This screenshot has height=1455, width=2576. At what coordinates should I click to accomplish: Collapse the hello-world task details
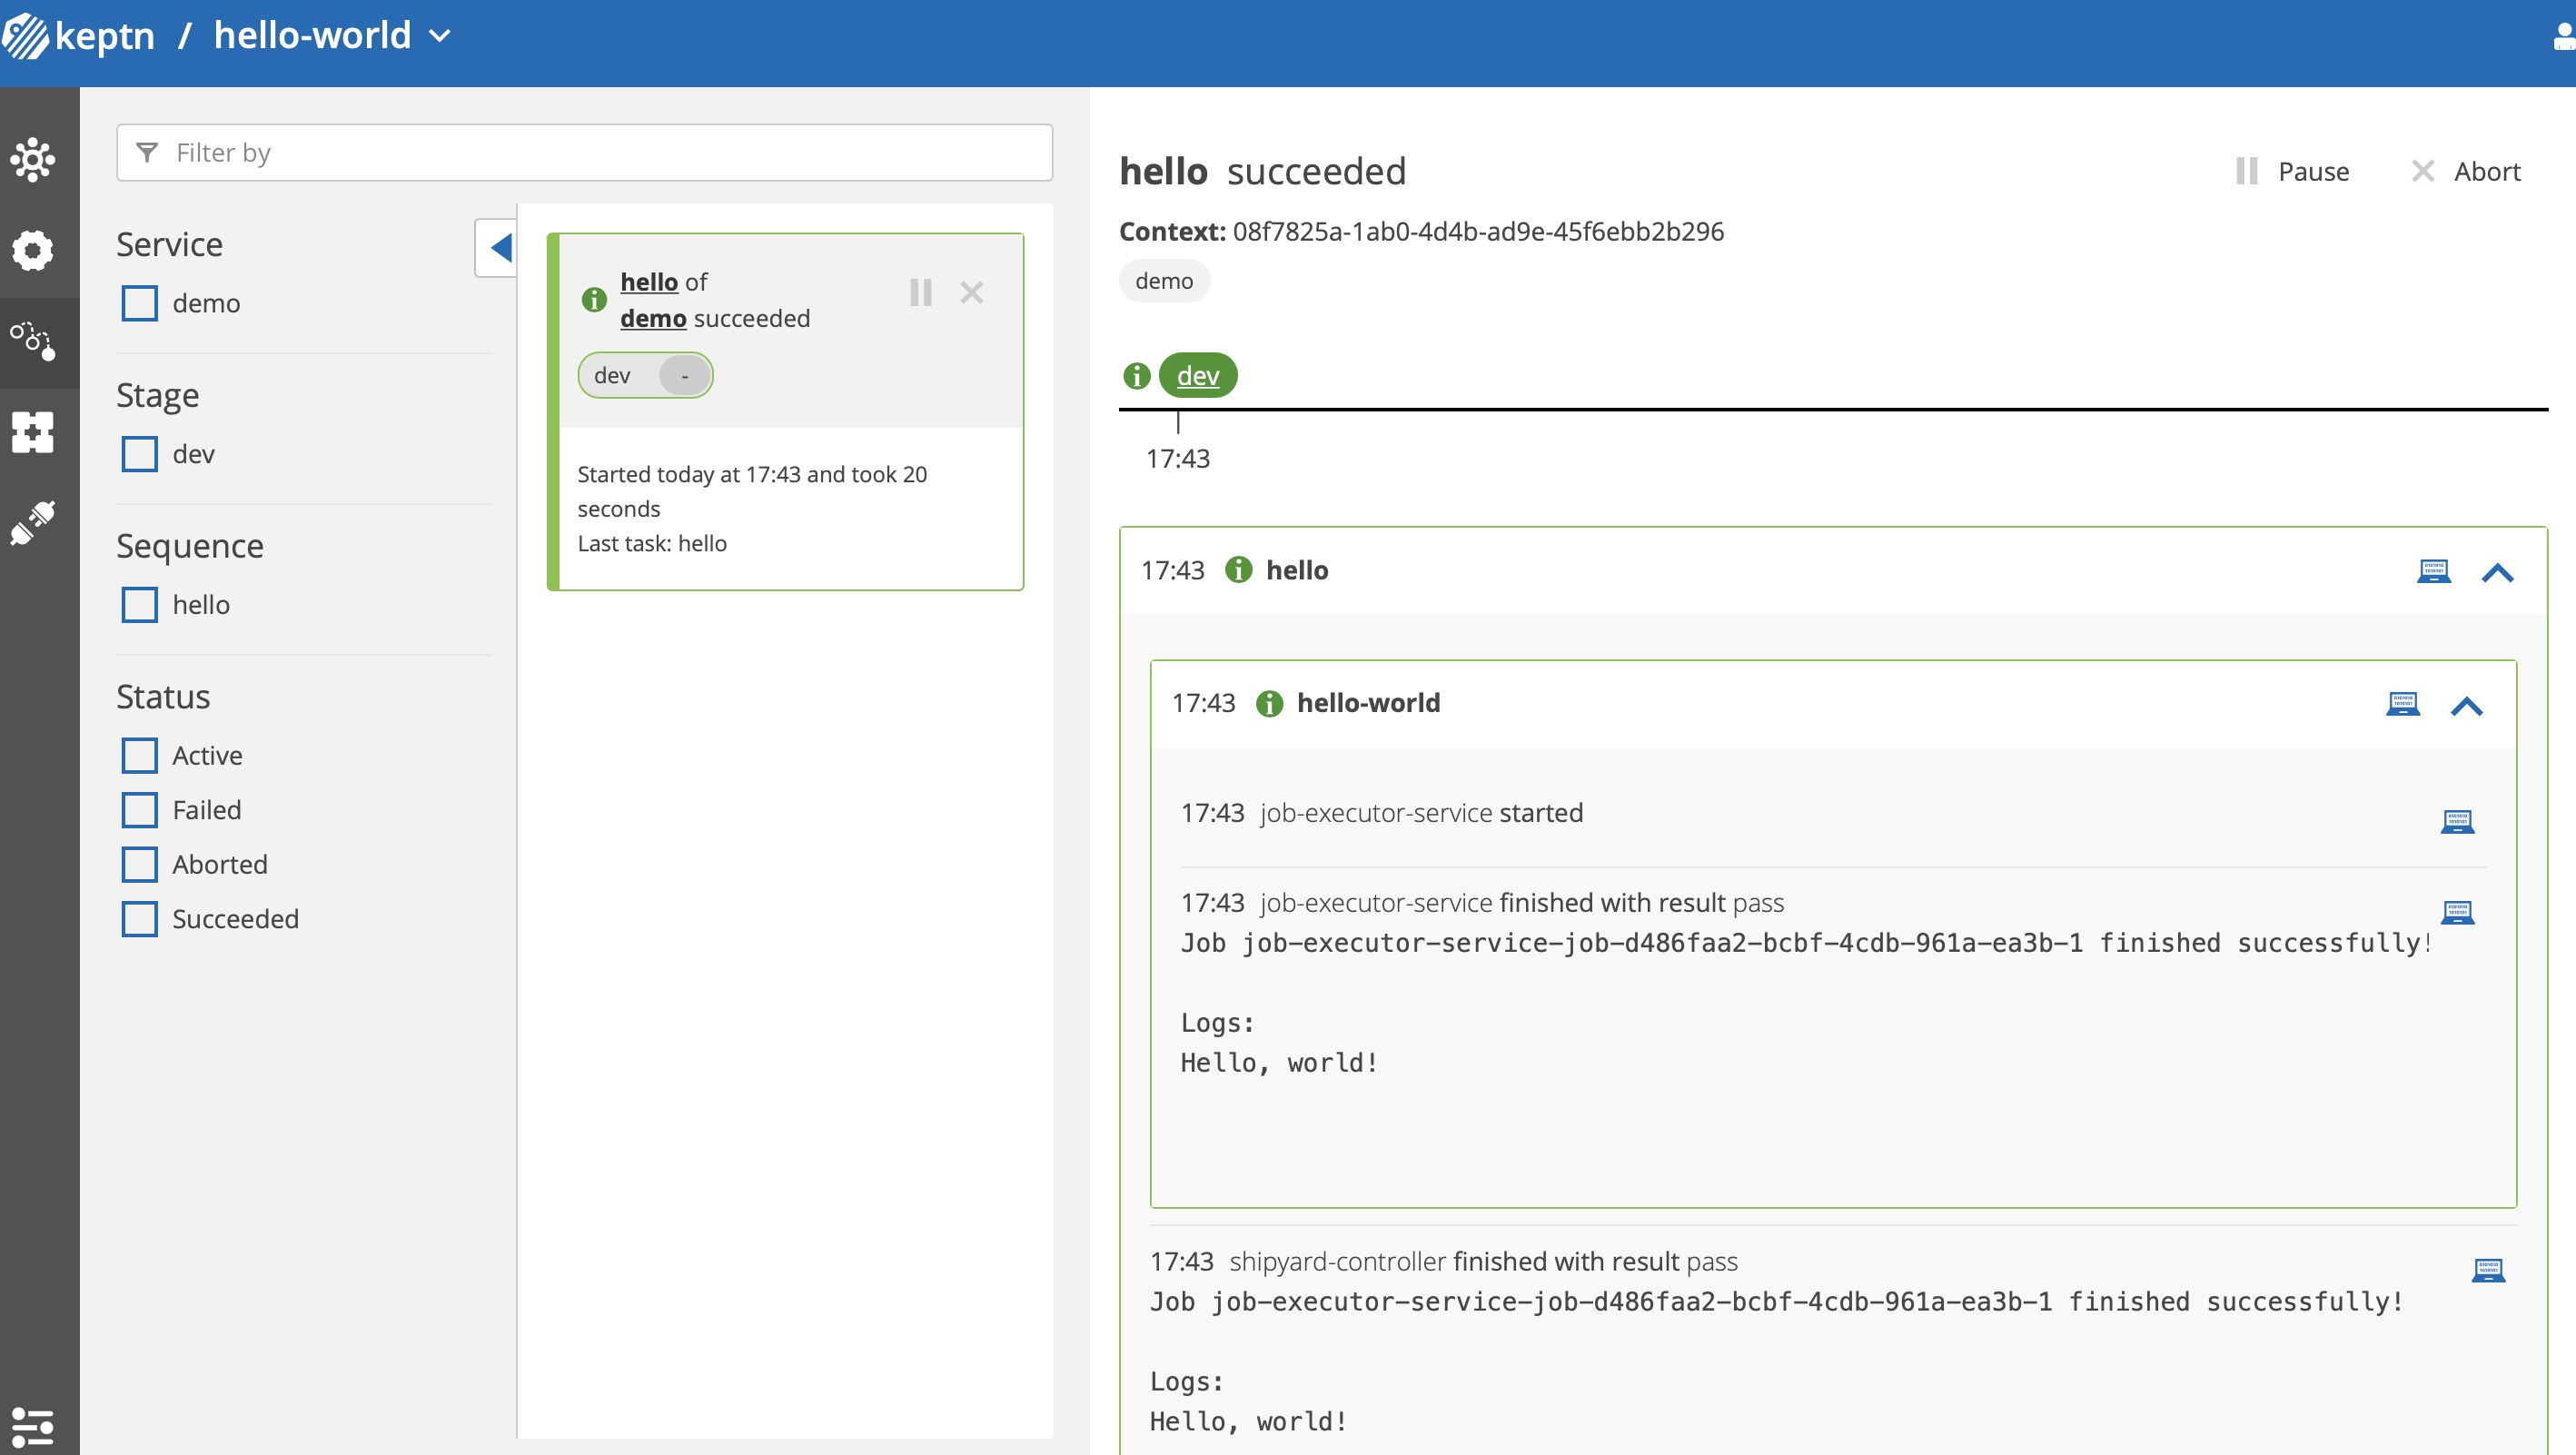click(2466, 706)
